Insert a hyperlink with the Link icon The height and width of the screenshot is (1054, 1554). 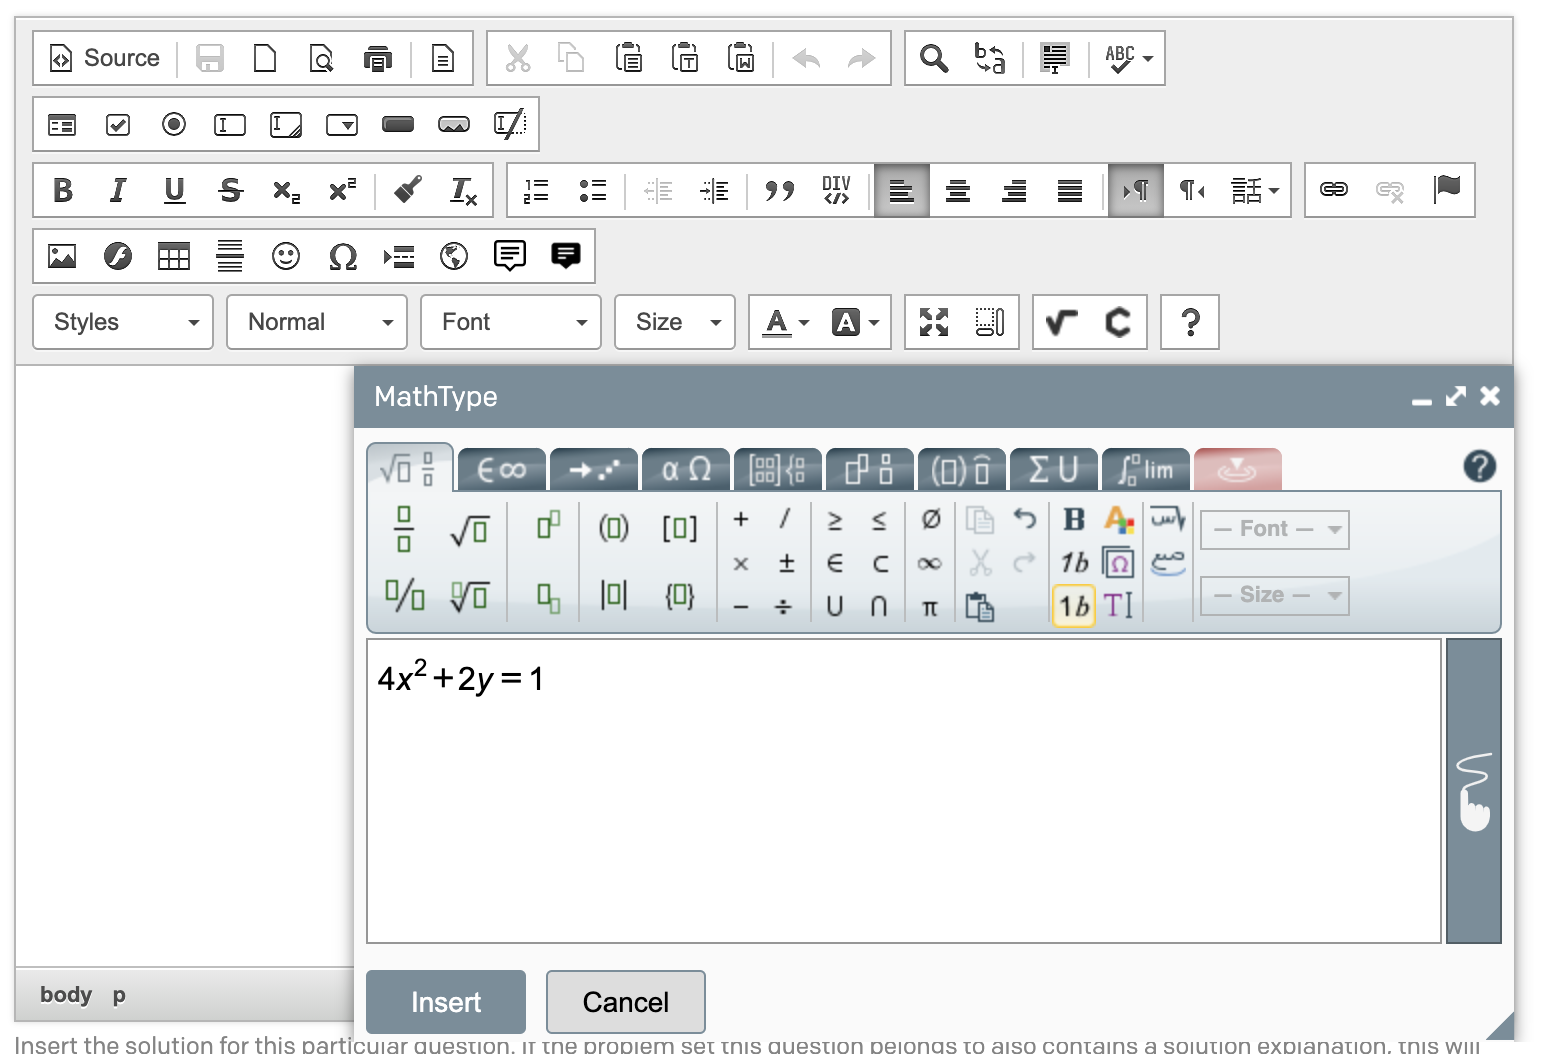click(x=1334, y=190)
